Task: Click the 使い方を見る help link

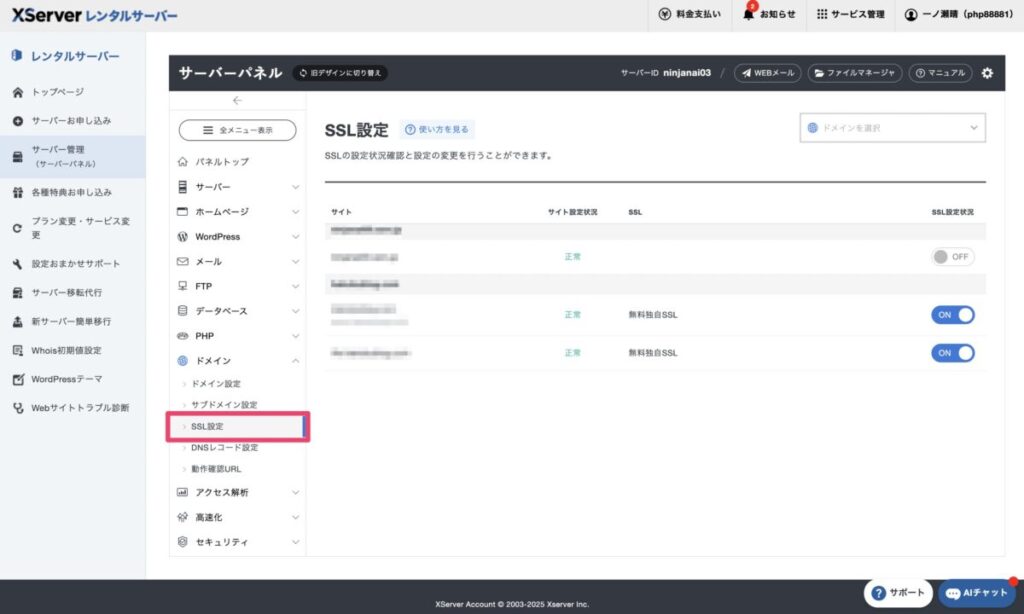Action: click(437, 129)
